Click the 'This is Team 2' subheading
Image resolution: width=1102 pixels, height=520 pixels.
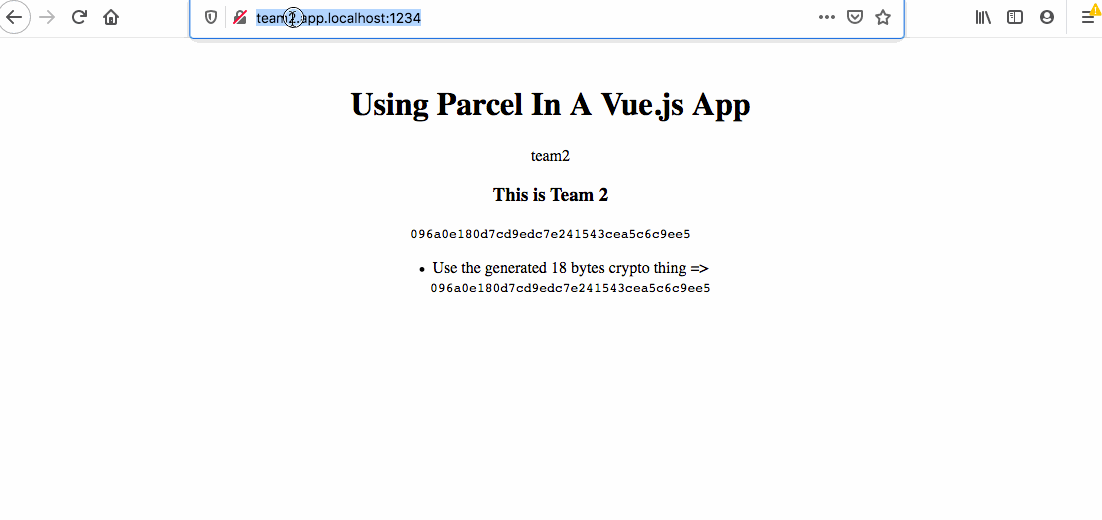550,195
